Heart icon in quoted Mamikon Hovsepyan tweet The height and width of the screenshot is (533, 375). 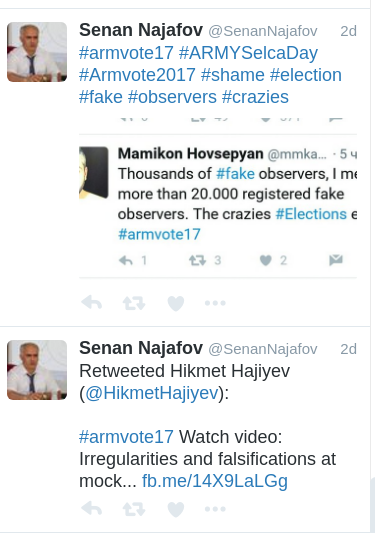pos(266,260)
